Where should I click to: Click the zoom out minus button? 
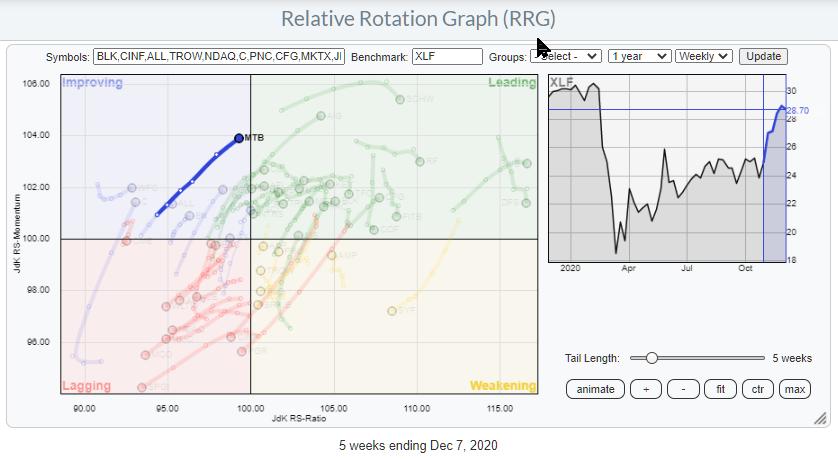point(682,389)
